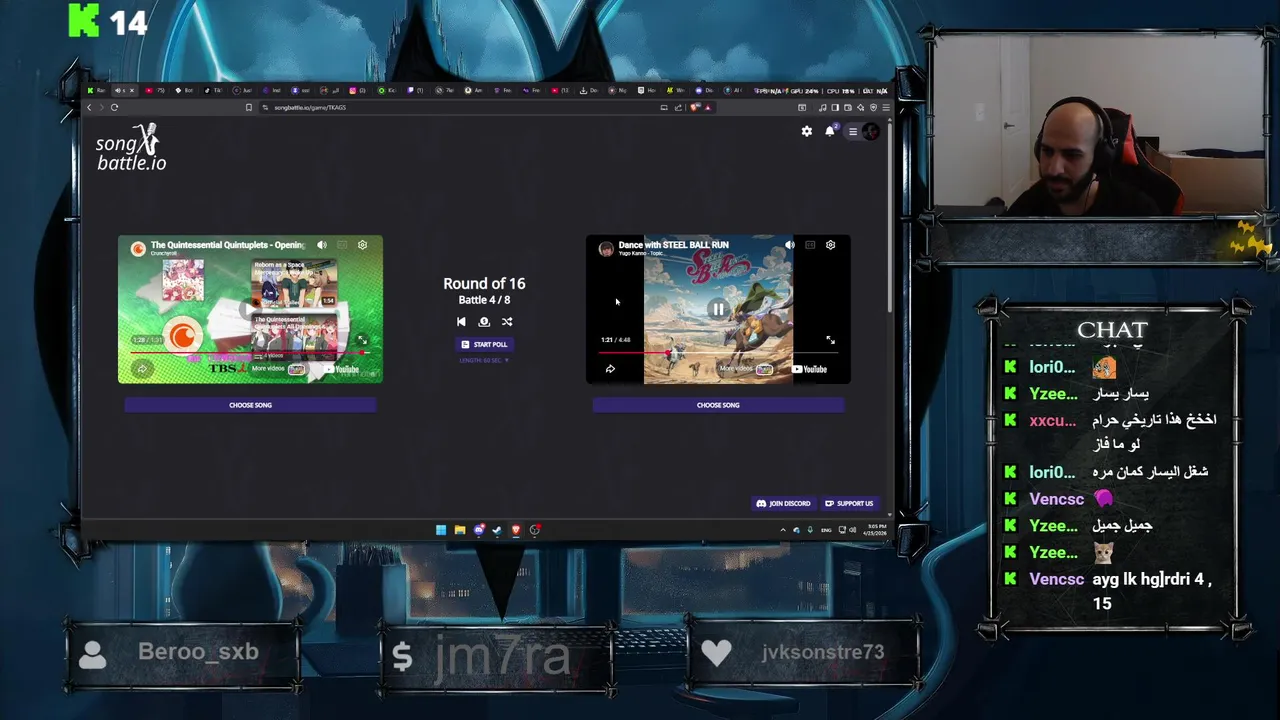Open Windows Start menu

point(441,530)
